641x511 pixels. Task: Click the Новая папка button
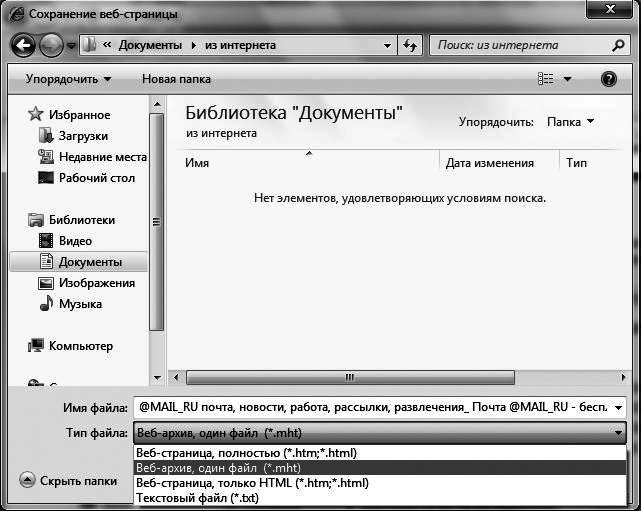176,79
